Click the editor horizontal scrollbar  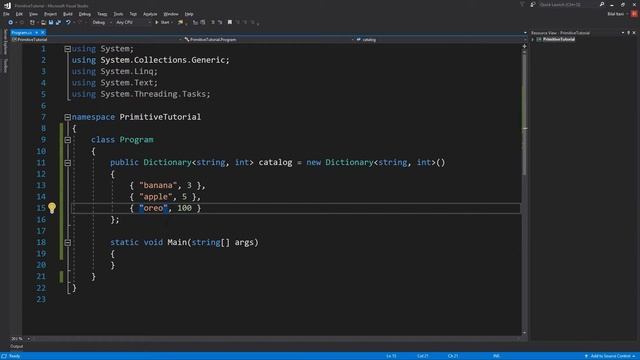point(276,339)
